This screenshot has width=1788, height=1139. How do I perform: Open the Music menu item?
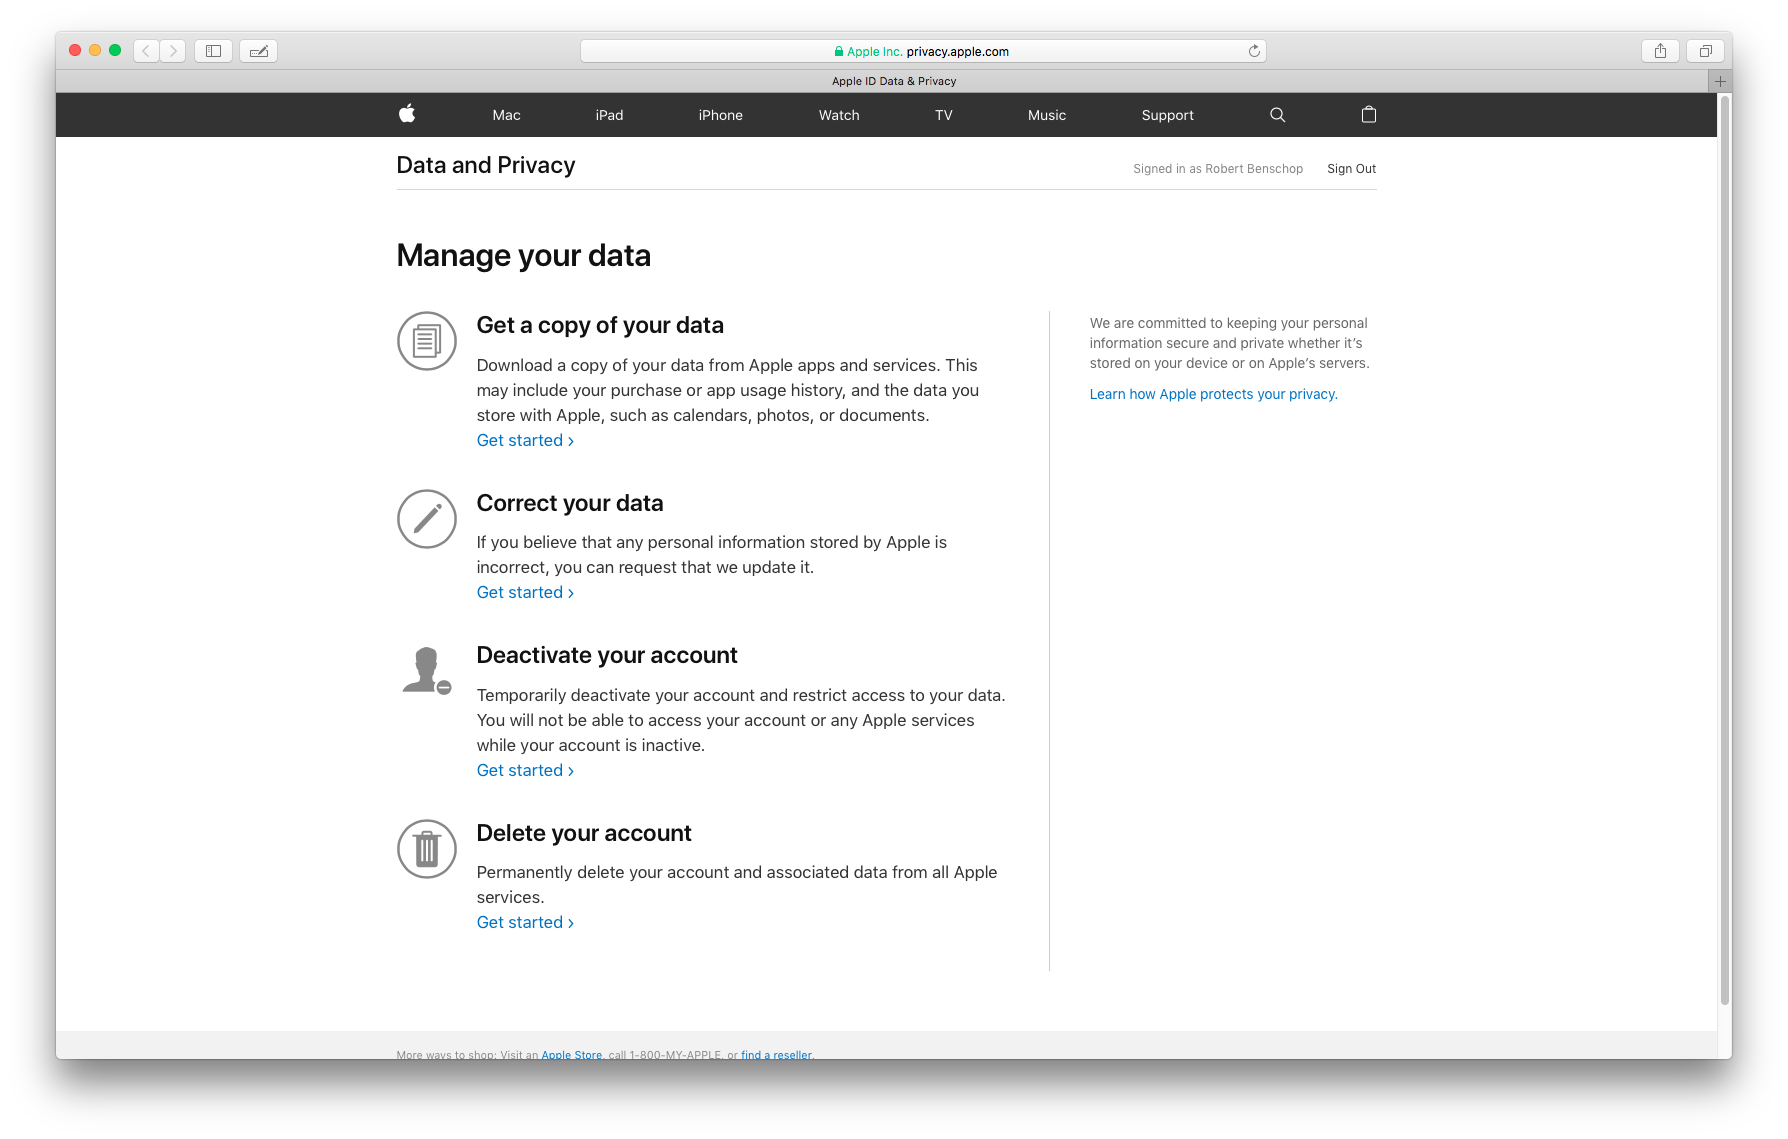(x=1047, y=115)
